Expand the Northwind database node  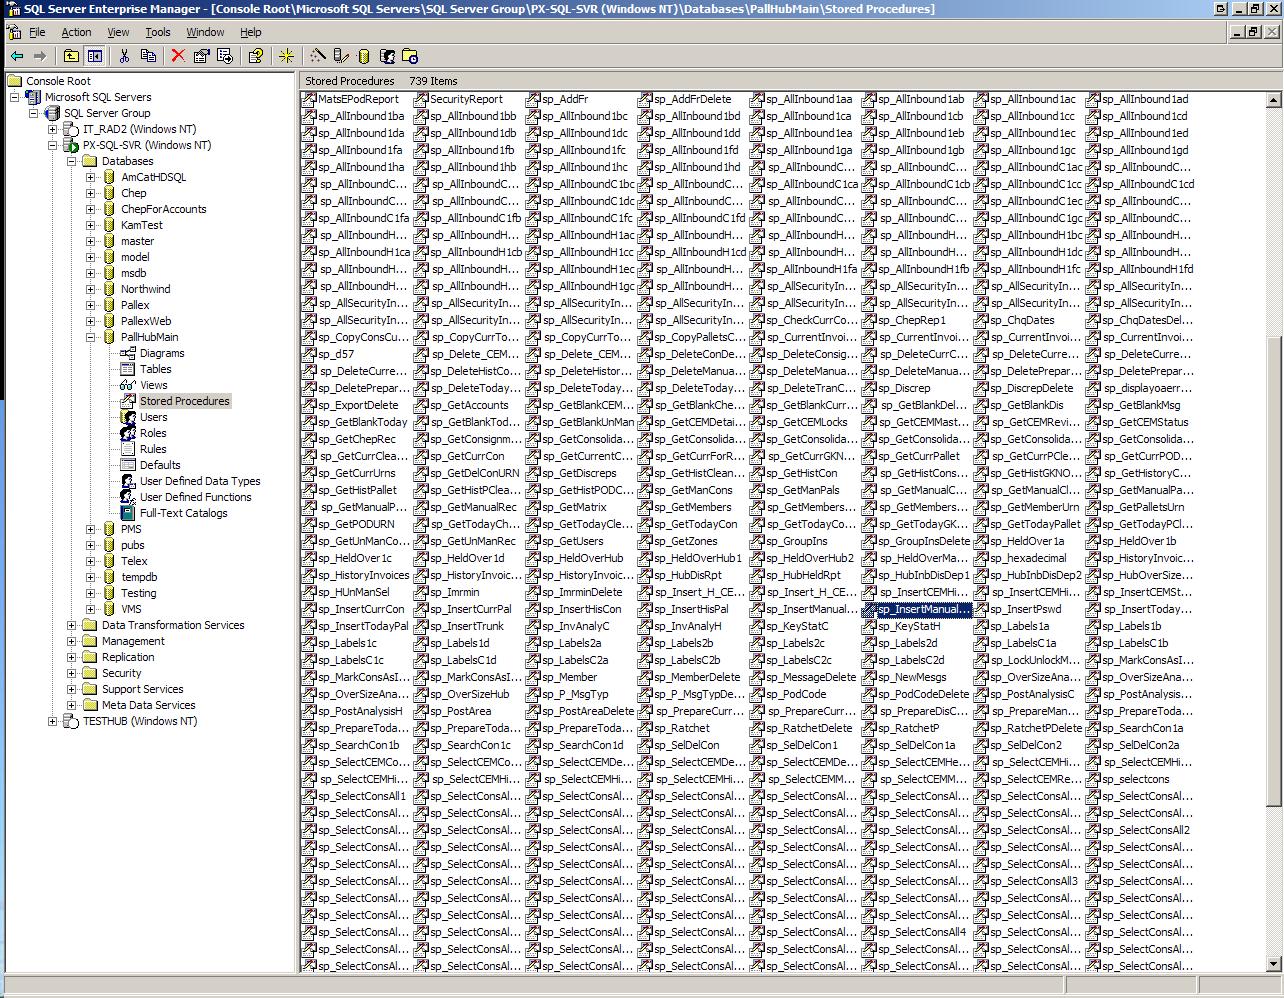[x=91, y=289]
